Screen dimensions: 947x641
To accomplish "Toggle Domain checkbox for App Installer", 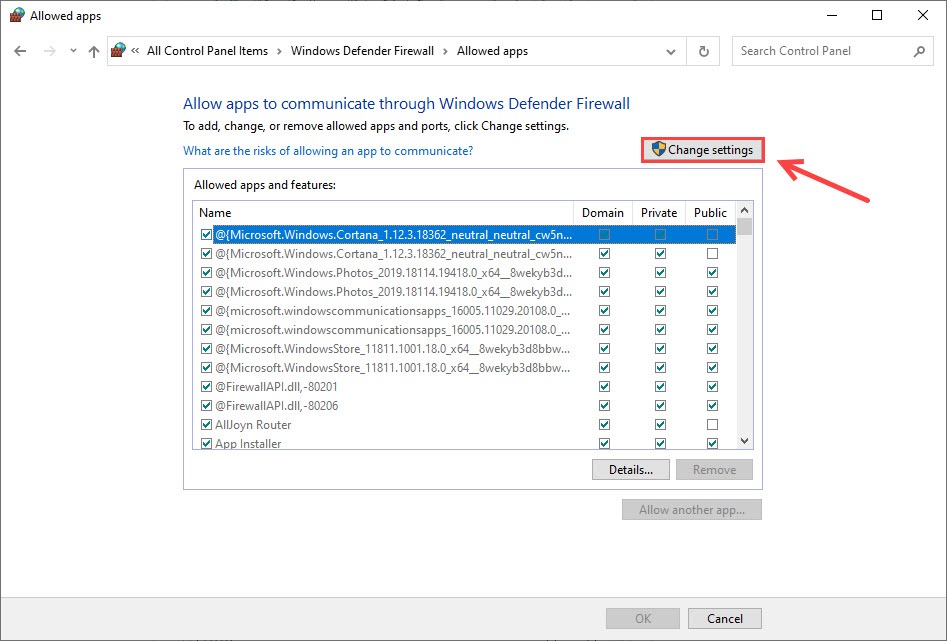I will click(x=604, y=443).
